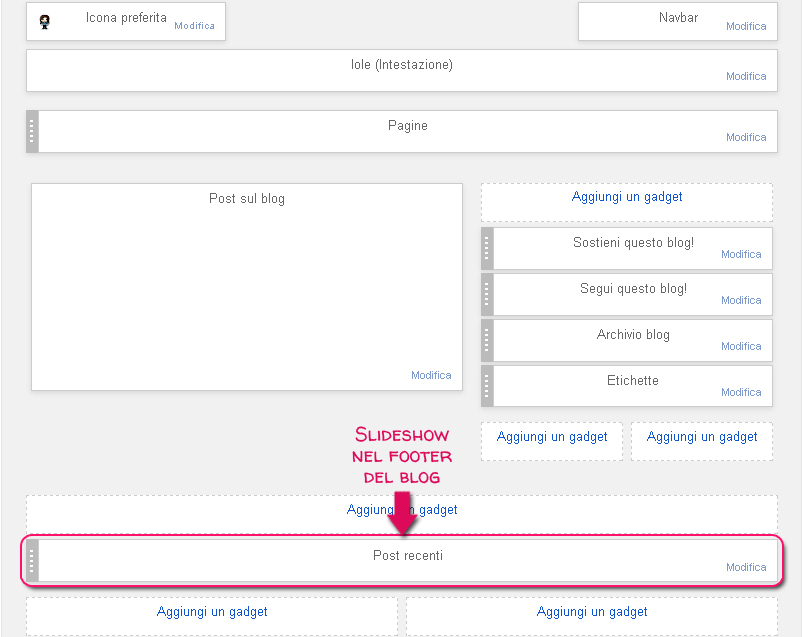Add a gadget above Sostieni questo blog
The image size is (803, 637).
627,197
